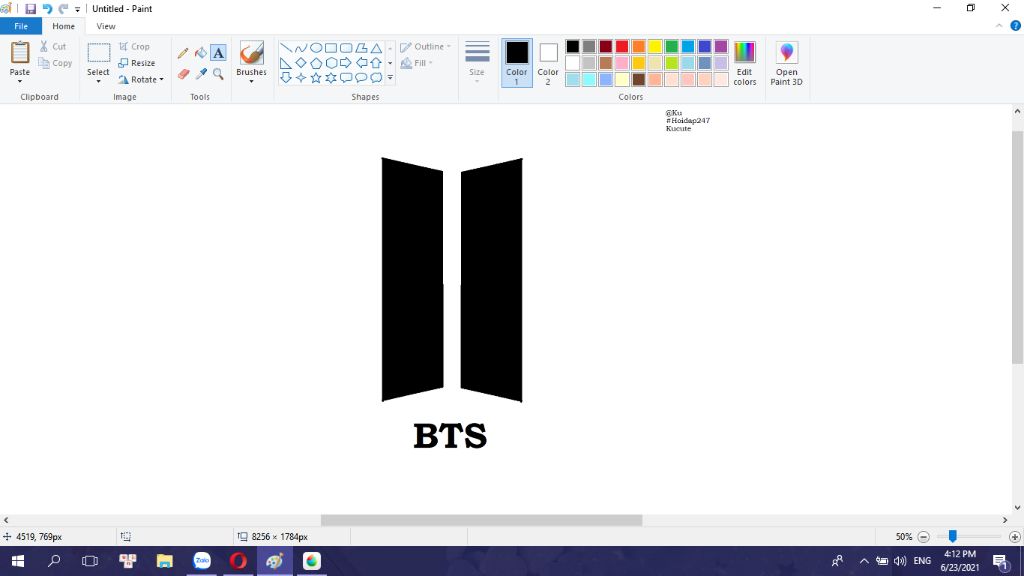Click the rectangular Select tool icon
The height and width of the screenshot is (576, 1024).
pos(99,53)
